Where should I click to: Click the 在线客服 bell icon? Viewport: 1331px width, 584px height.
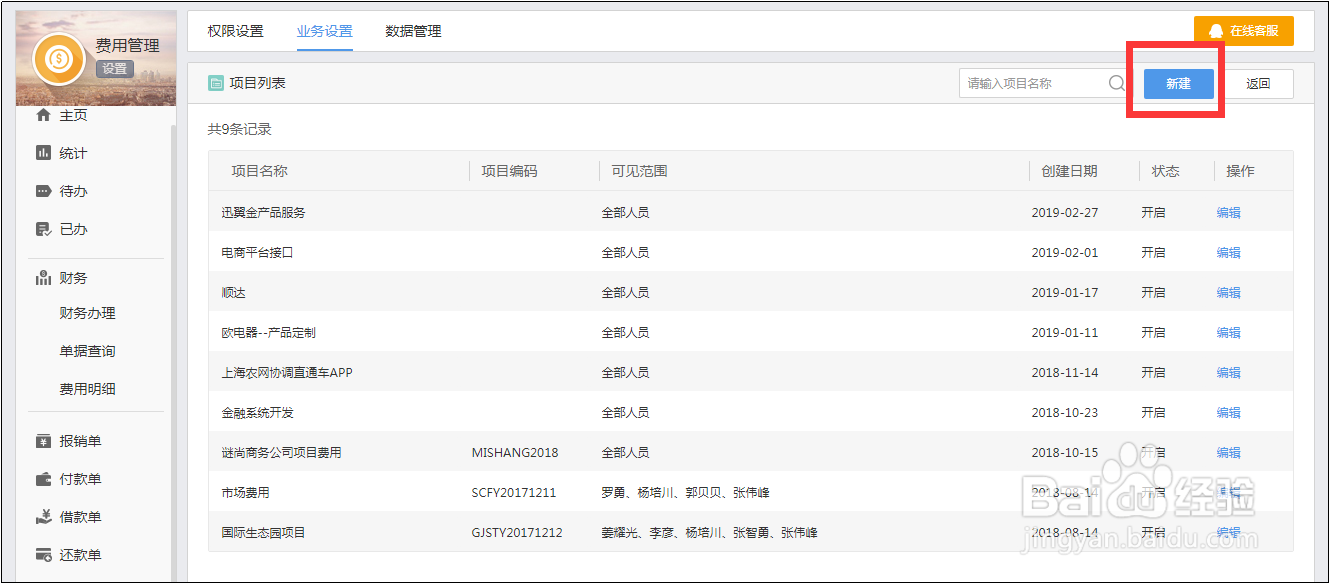pos(1215,31)
